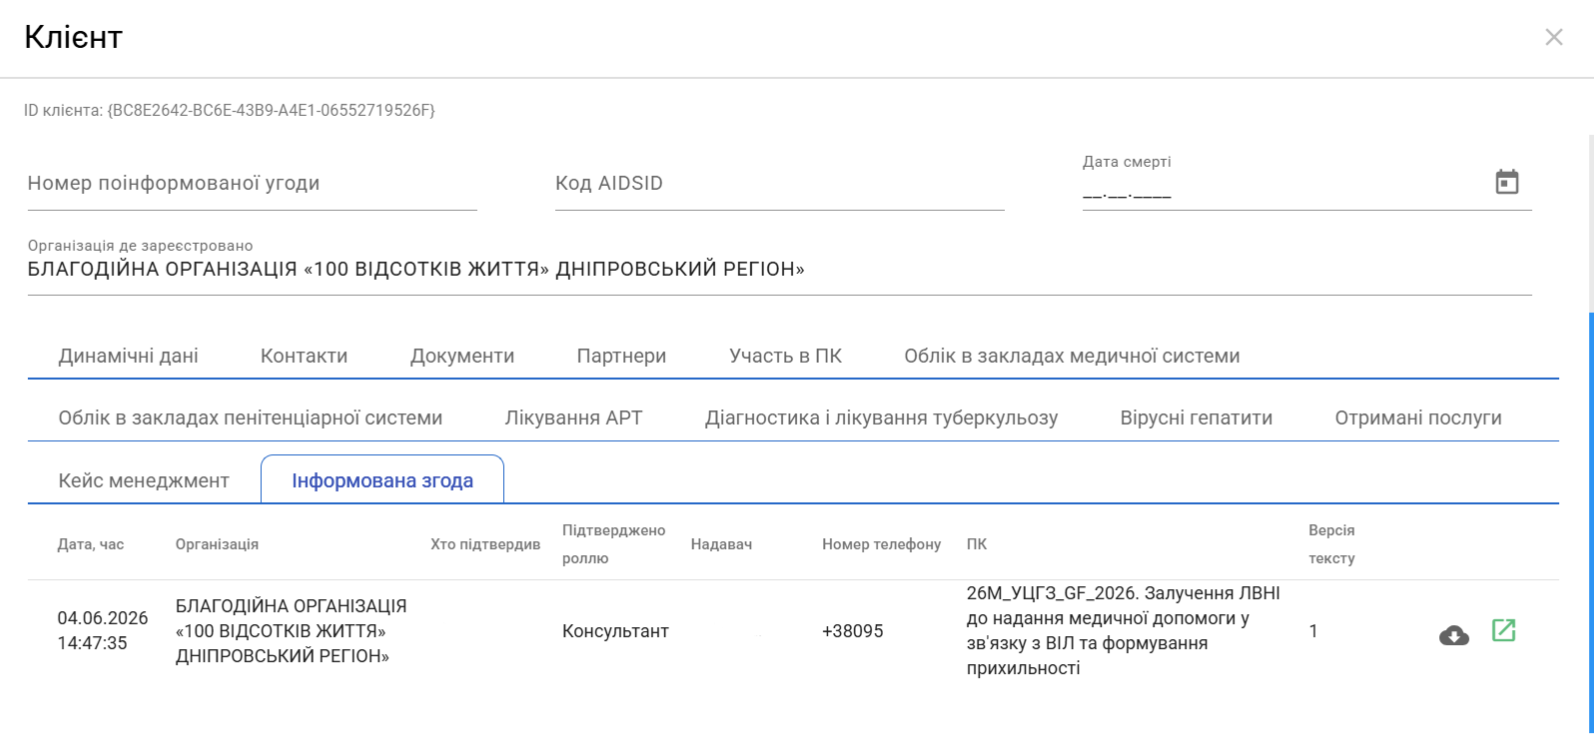Switch to the Вірусні гепатити tab

1196,418
